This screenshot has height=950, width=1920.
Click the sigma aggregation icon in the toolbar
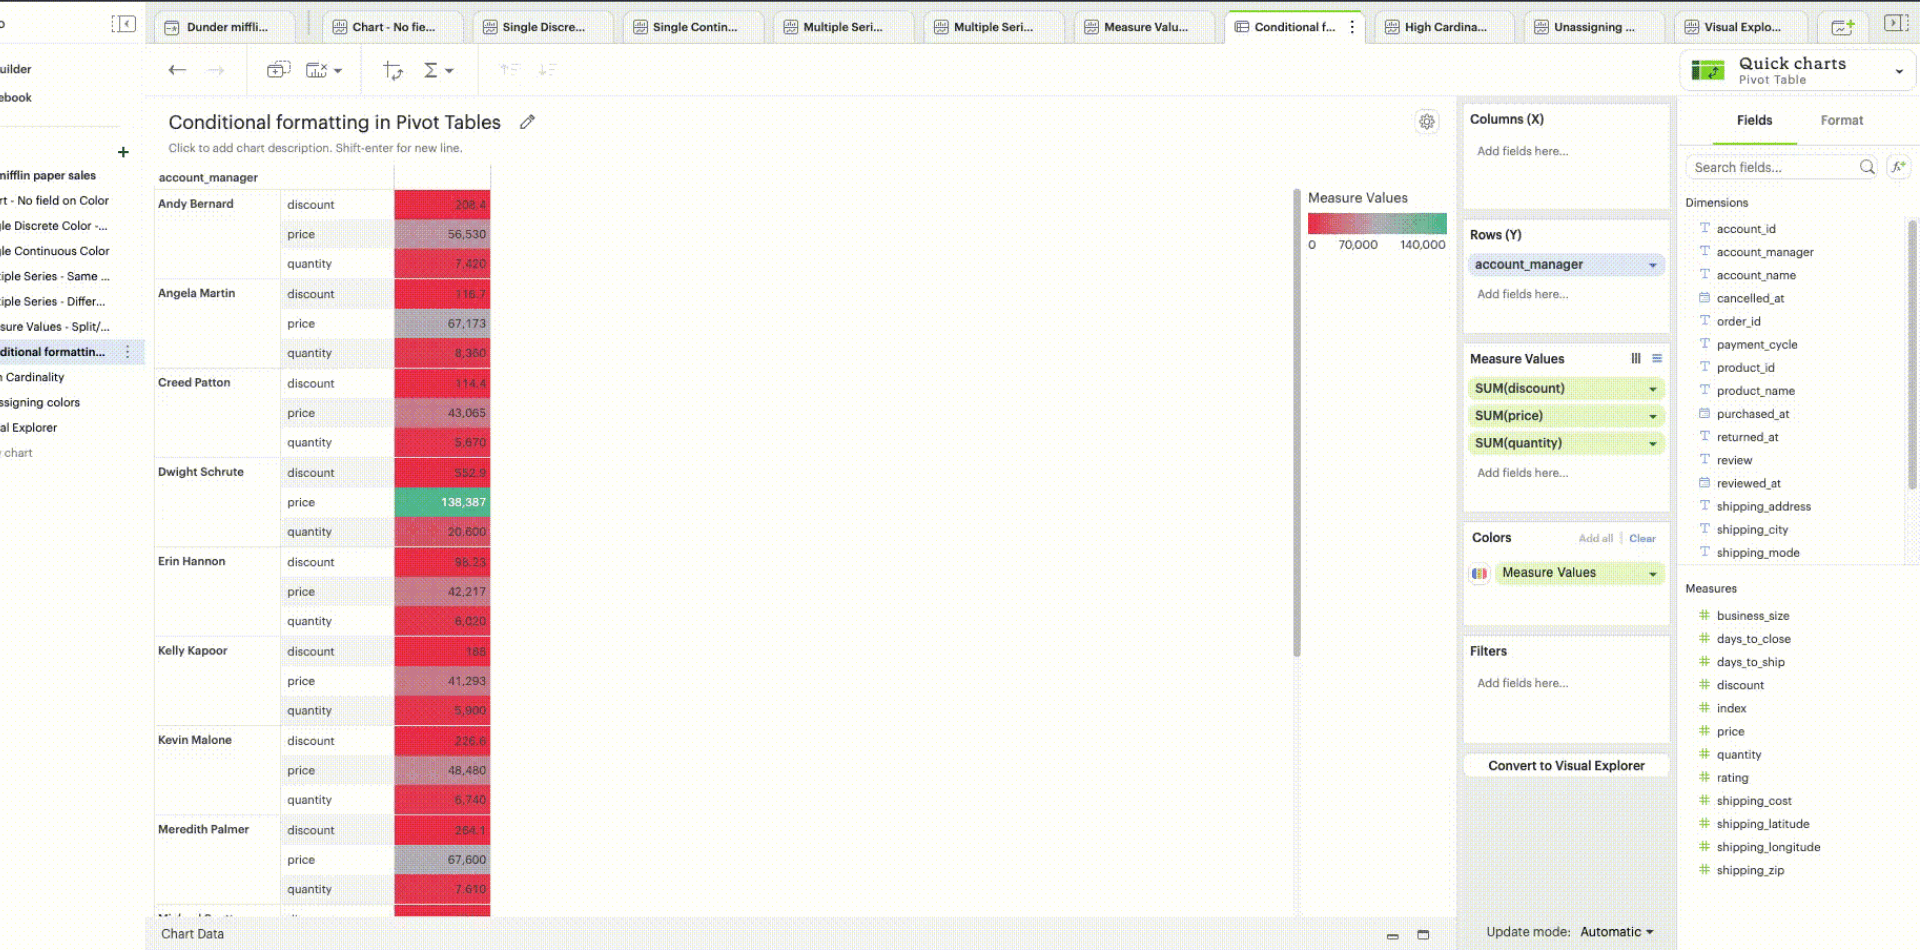[x=431, y=70]
